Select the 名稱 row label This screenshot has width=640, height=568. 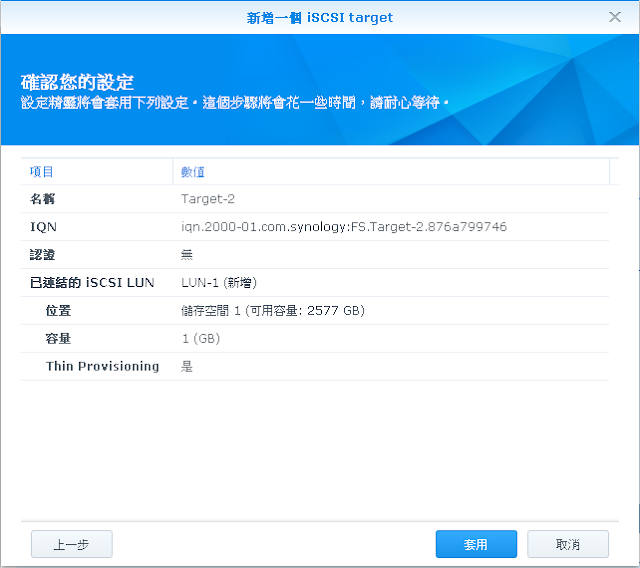pos(42,199)
